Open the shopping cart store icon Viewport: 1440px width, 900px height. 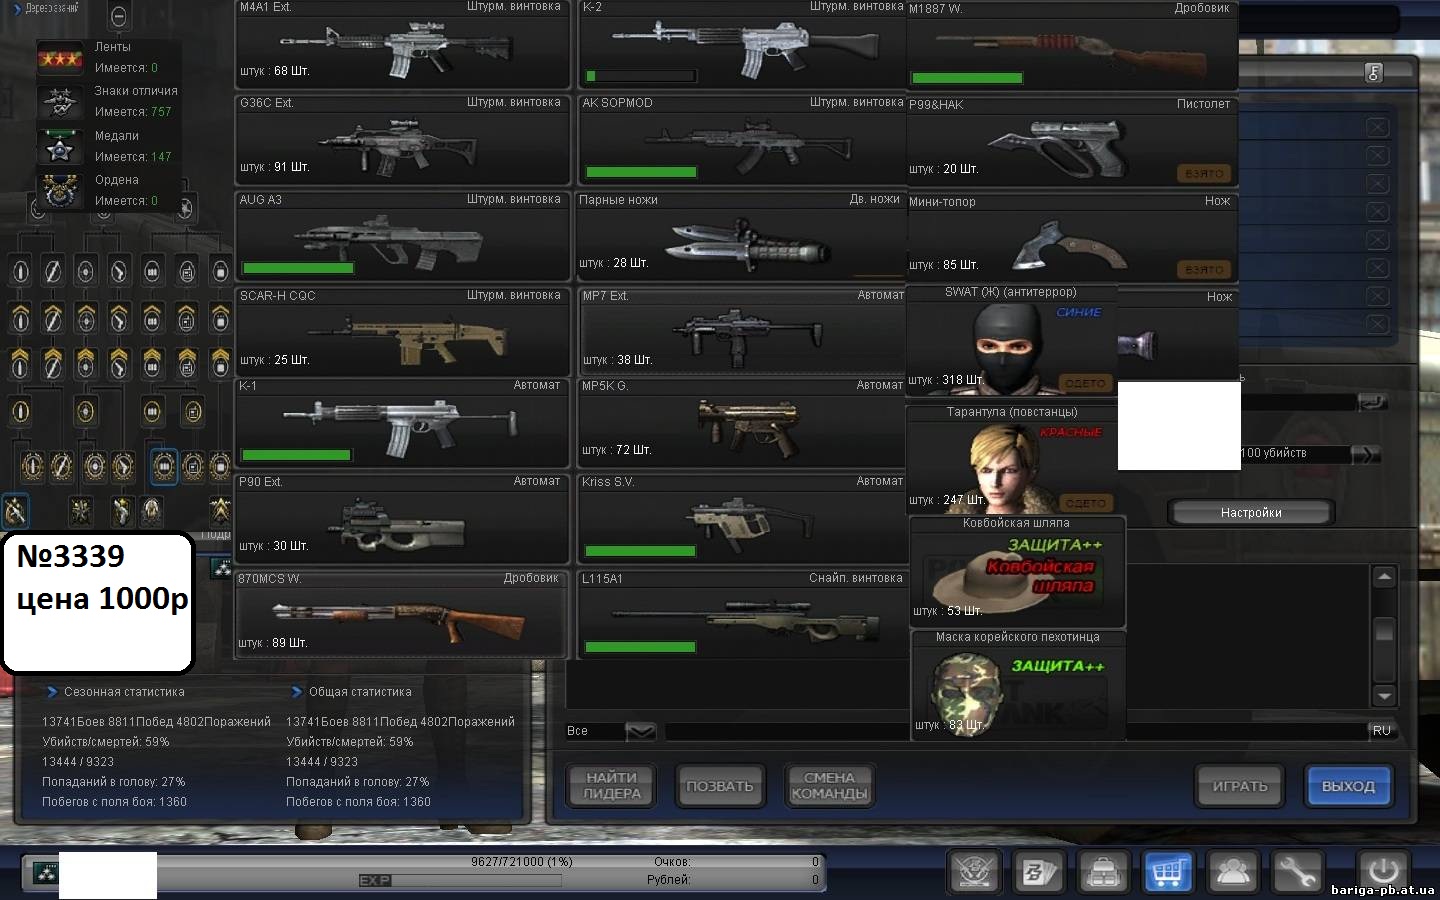pos(1168,872)
